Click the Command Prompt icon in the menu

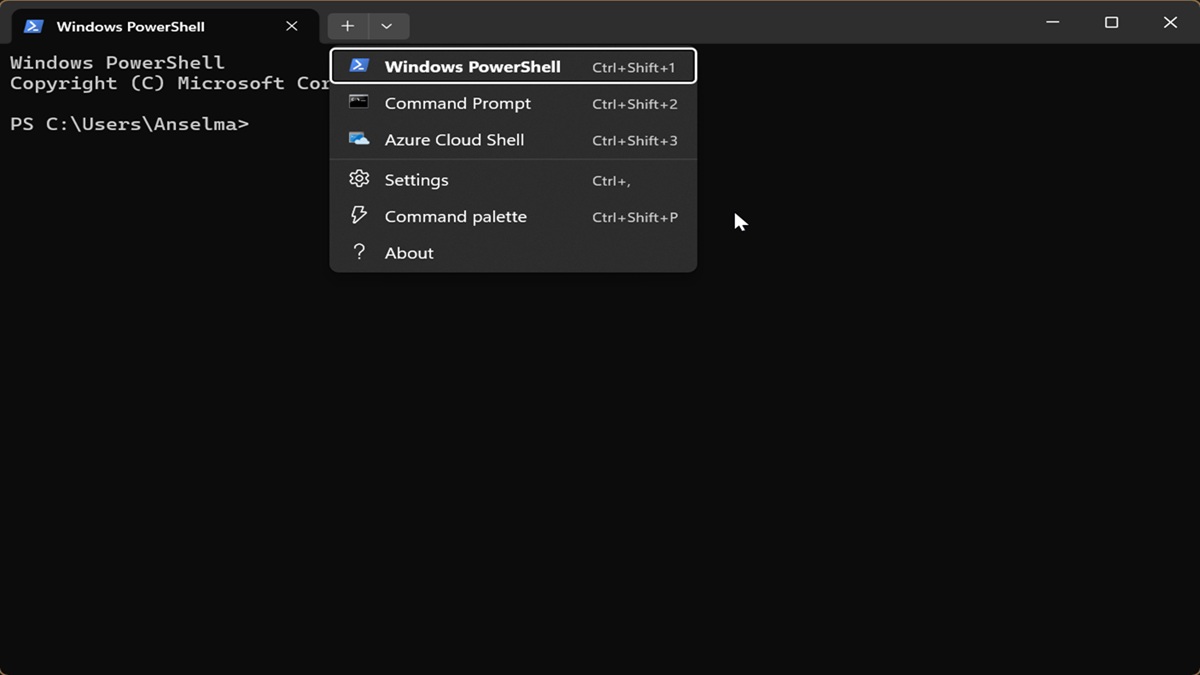click(359, 102)
